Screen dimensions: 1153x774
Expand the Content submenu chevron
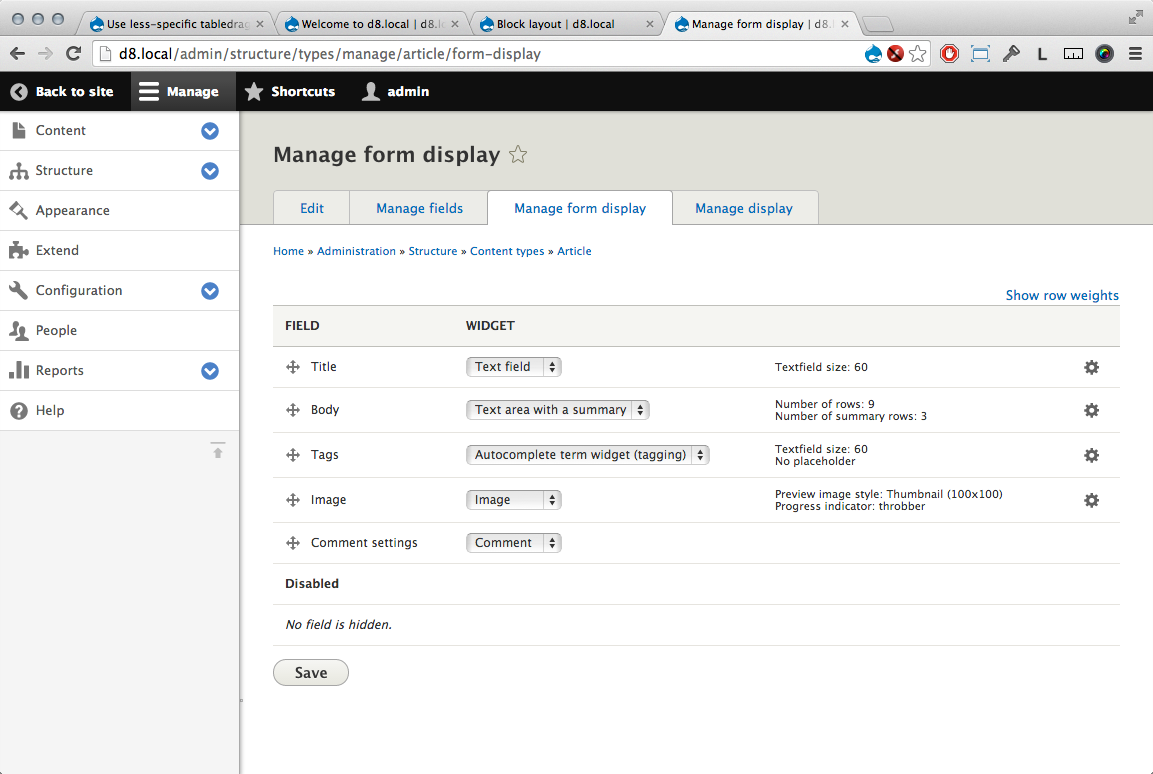209,131
